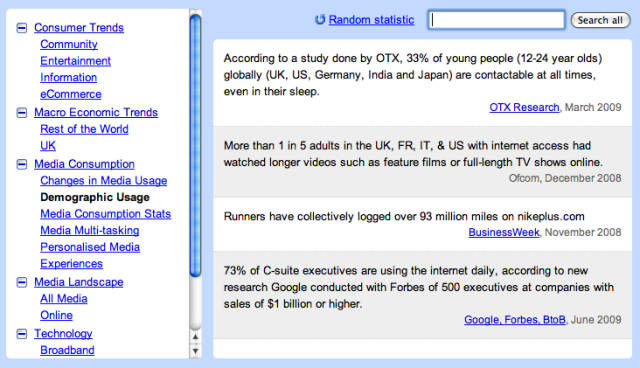Open the Google, Forbes, BtoB source link
640x368 pixels.
[x=515, y=319]
